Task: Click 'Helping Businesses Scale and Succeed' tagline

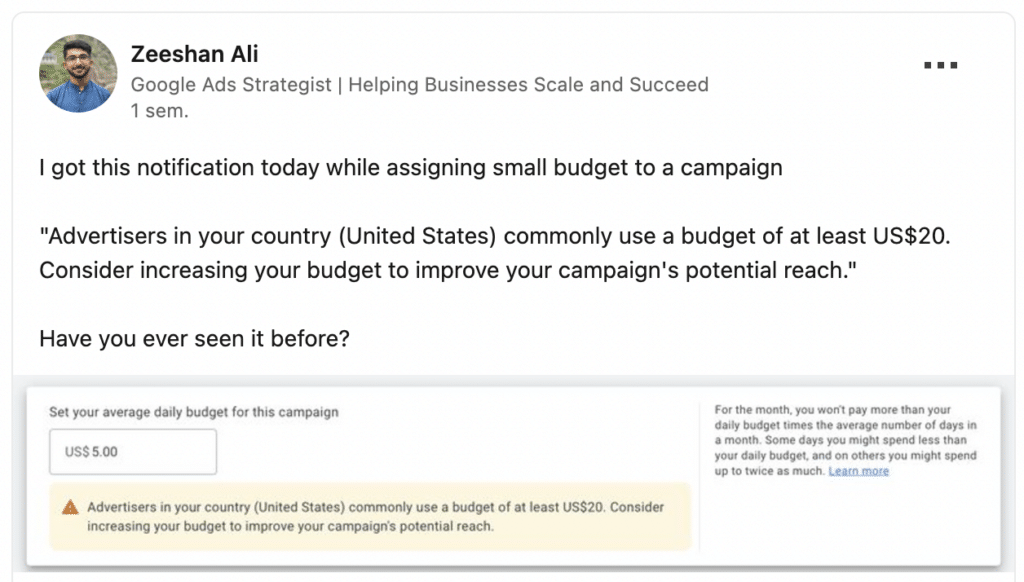Action: 528,84
